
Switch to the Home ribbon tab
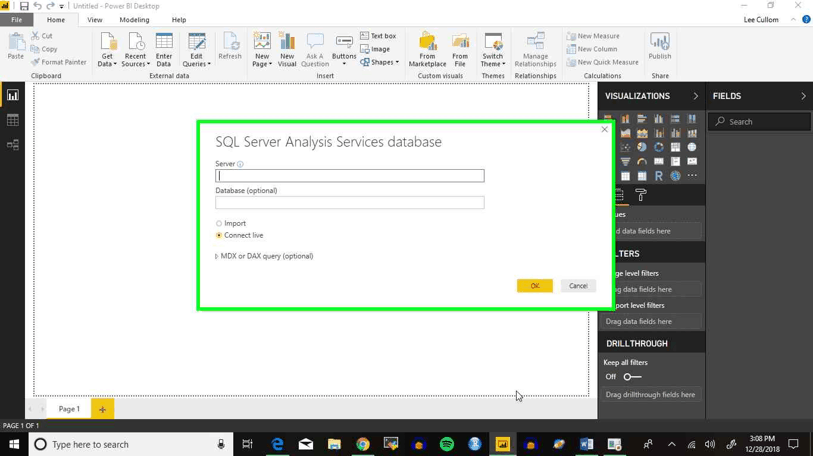coord(56,20)
